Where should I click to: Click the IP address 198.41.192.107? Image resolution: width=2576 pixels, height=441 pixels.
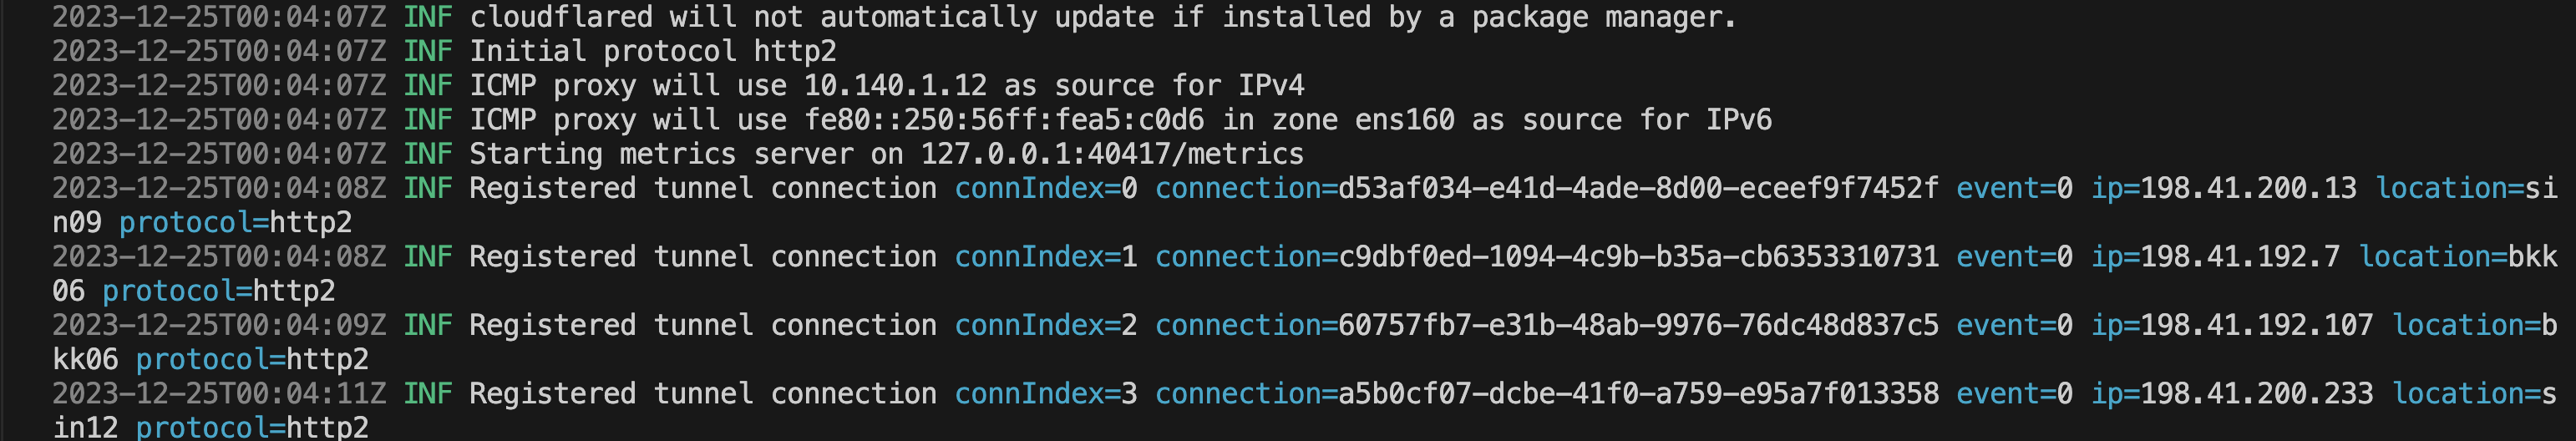pyautogui.click(x=2256, y=325)
